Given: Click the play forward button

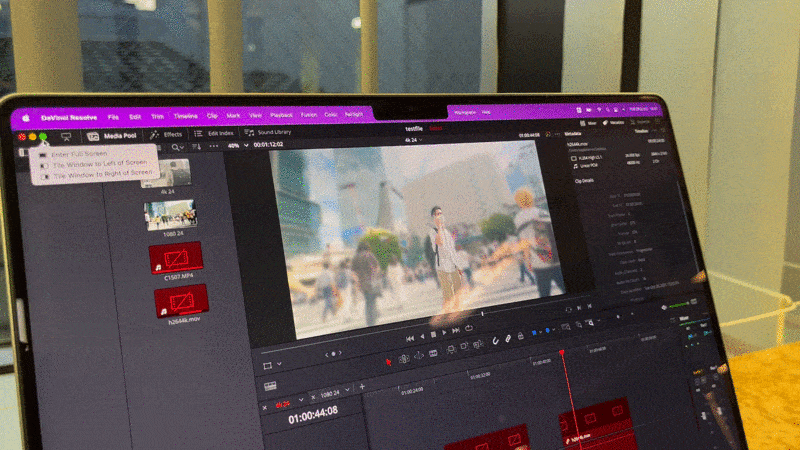Looking at the screenshot, I should point(444,333).
